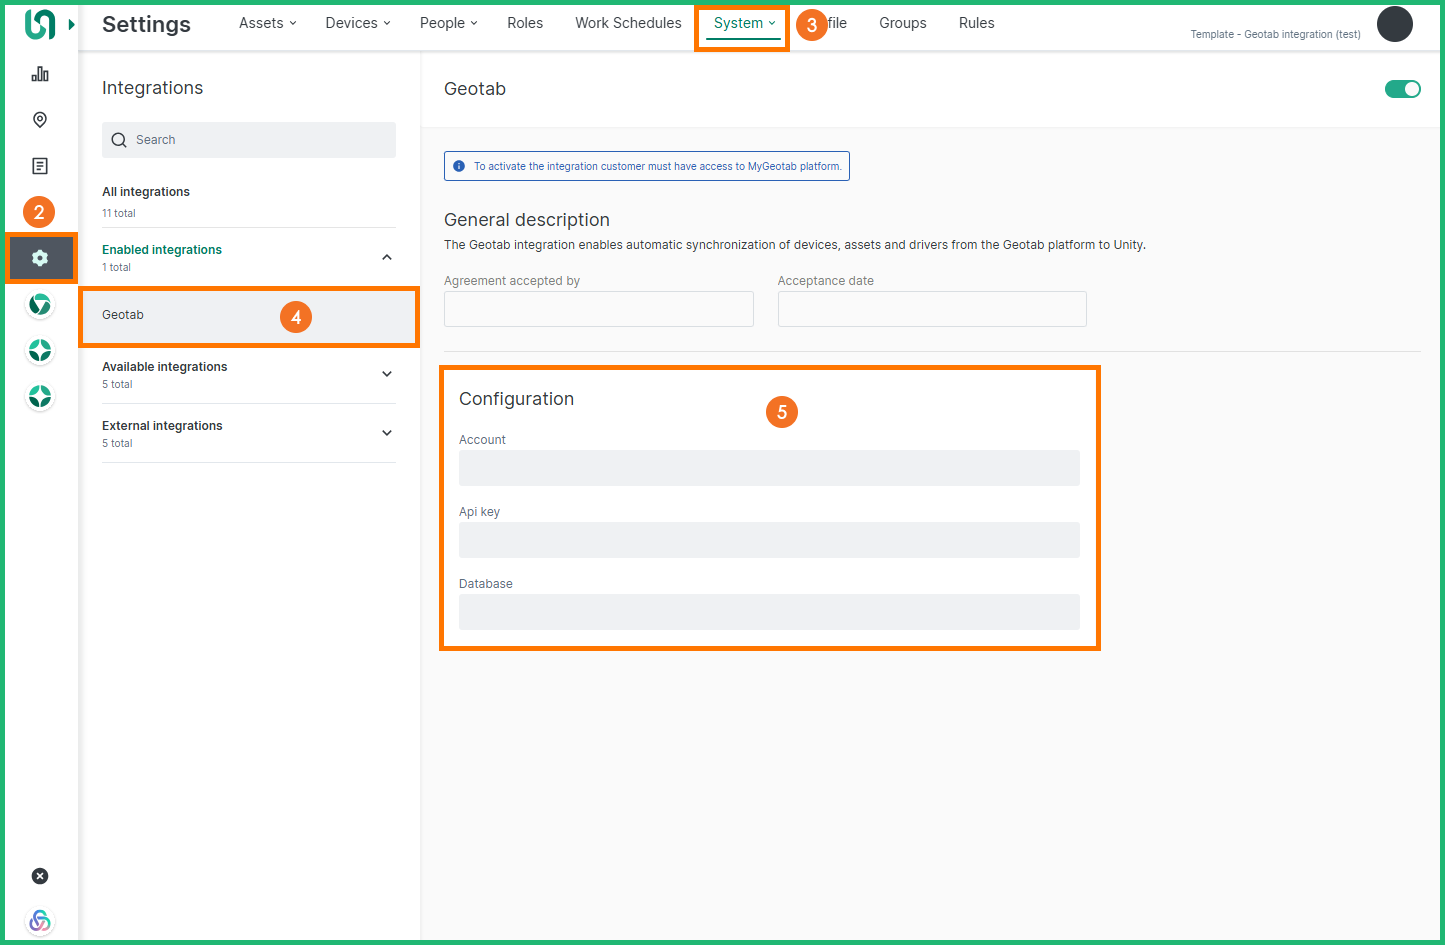Click the blue info icon in notice banner
This screenshot has height=945, width=1445.
459,166
